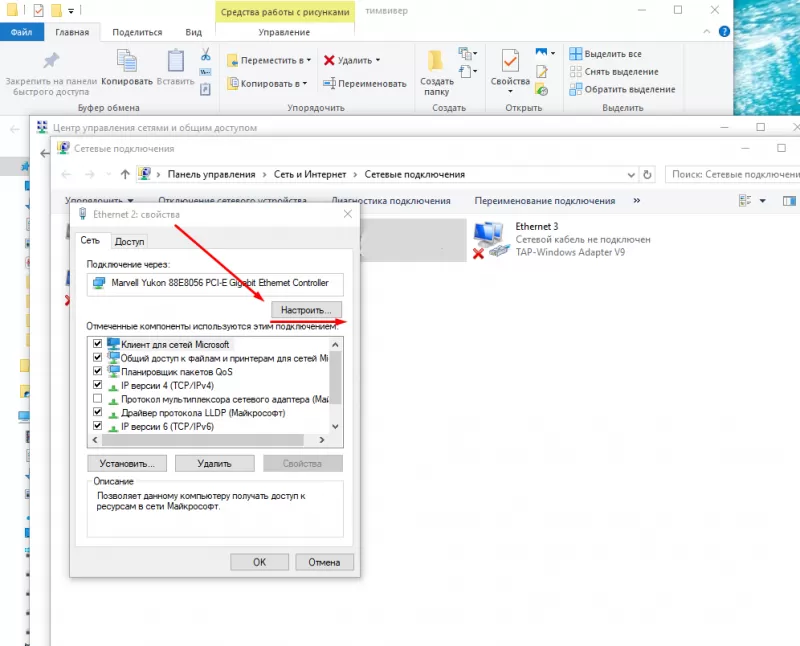Screen dimensions: 800x646
Task: Open the Copy to dropdown arrow
Action: click(x=305, y=83)
